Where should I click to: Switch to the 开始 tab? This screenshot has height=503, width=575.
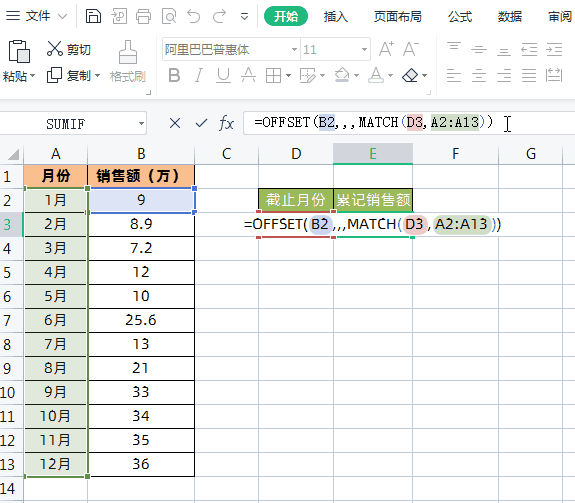coord(286,16)
